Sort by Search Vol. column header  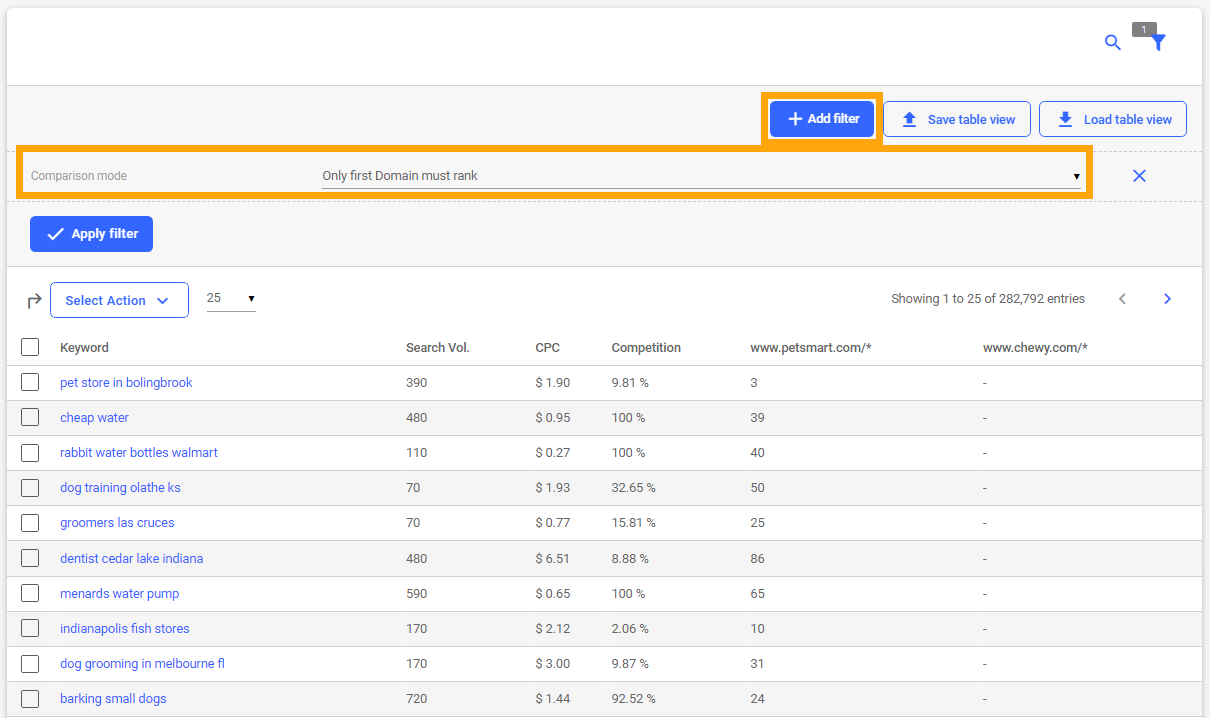coord(437,348)
